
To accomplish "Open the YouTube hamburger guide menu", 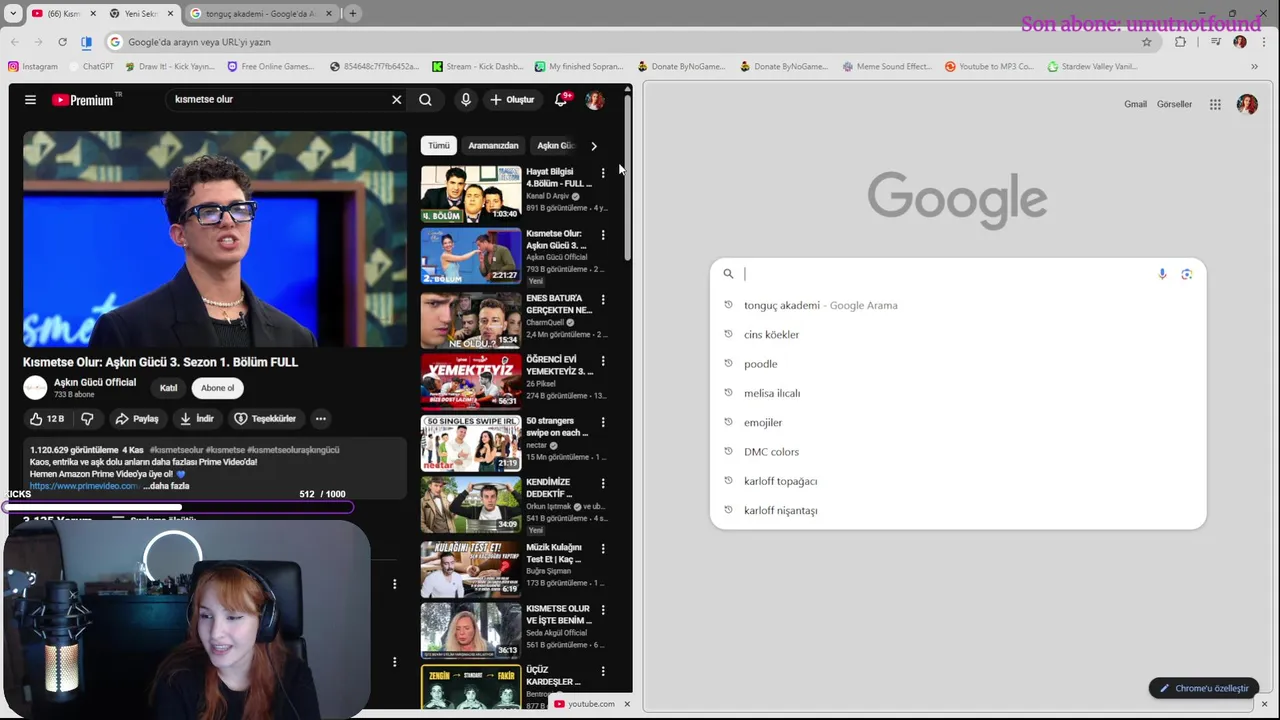I will [x=30, y=100].
